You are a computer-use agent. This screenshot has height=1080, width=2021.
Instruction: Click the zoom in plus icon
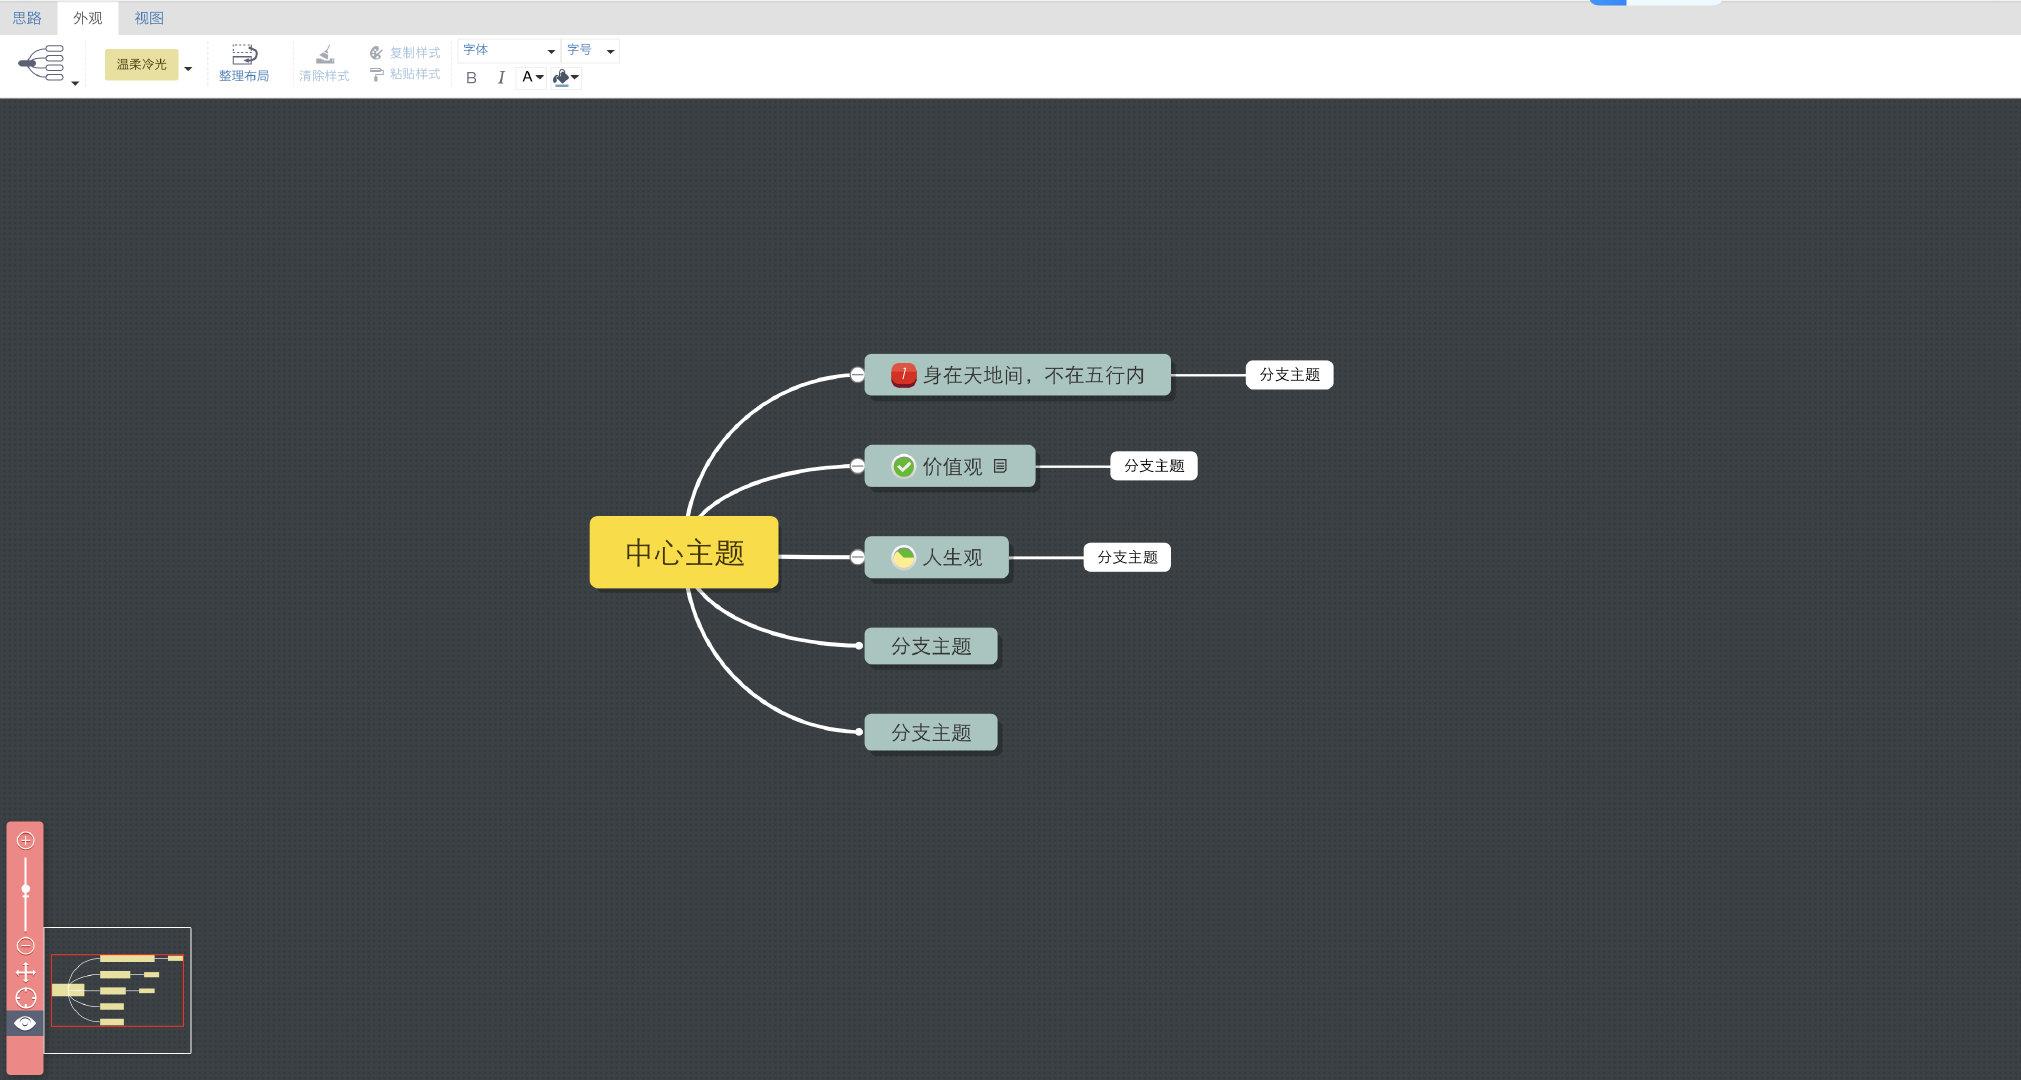[x=26, y=840]
